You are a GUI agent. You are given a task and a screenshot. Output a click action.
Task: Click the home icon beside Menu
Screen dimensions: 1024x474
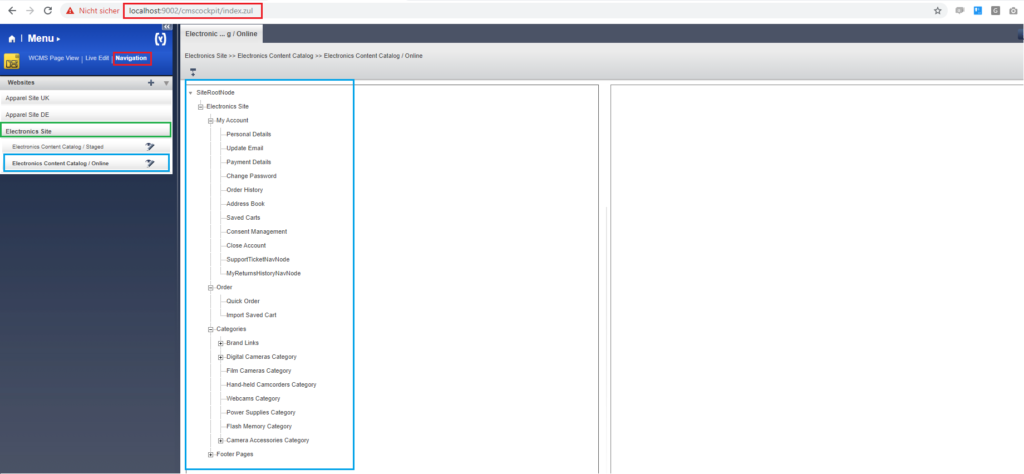click(12, 38)
